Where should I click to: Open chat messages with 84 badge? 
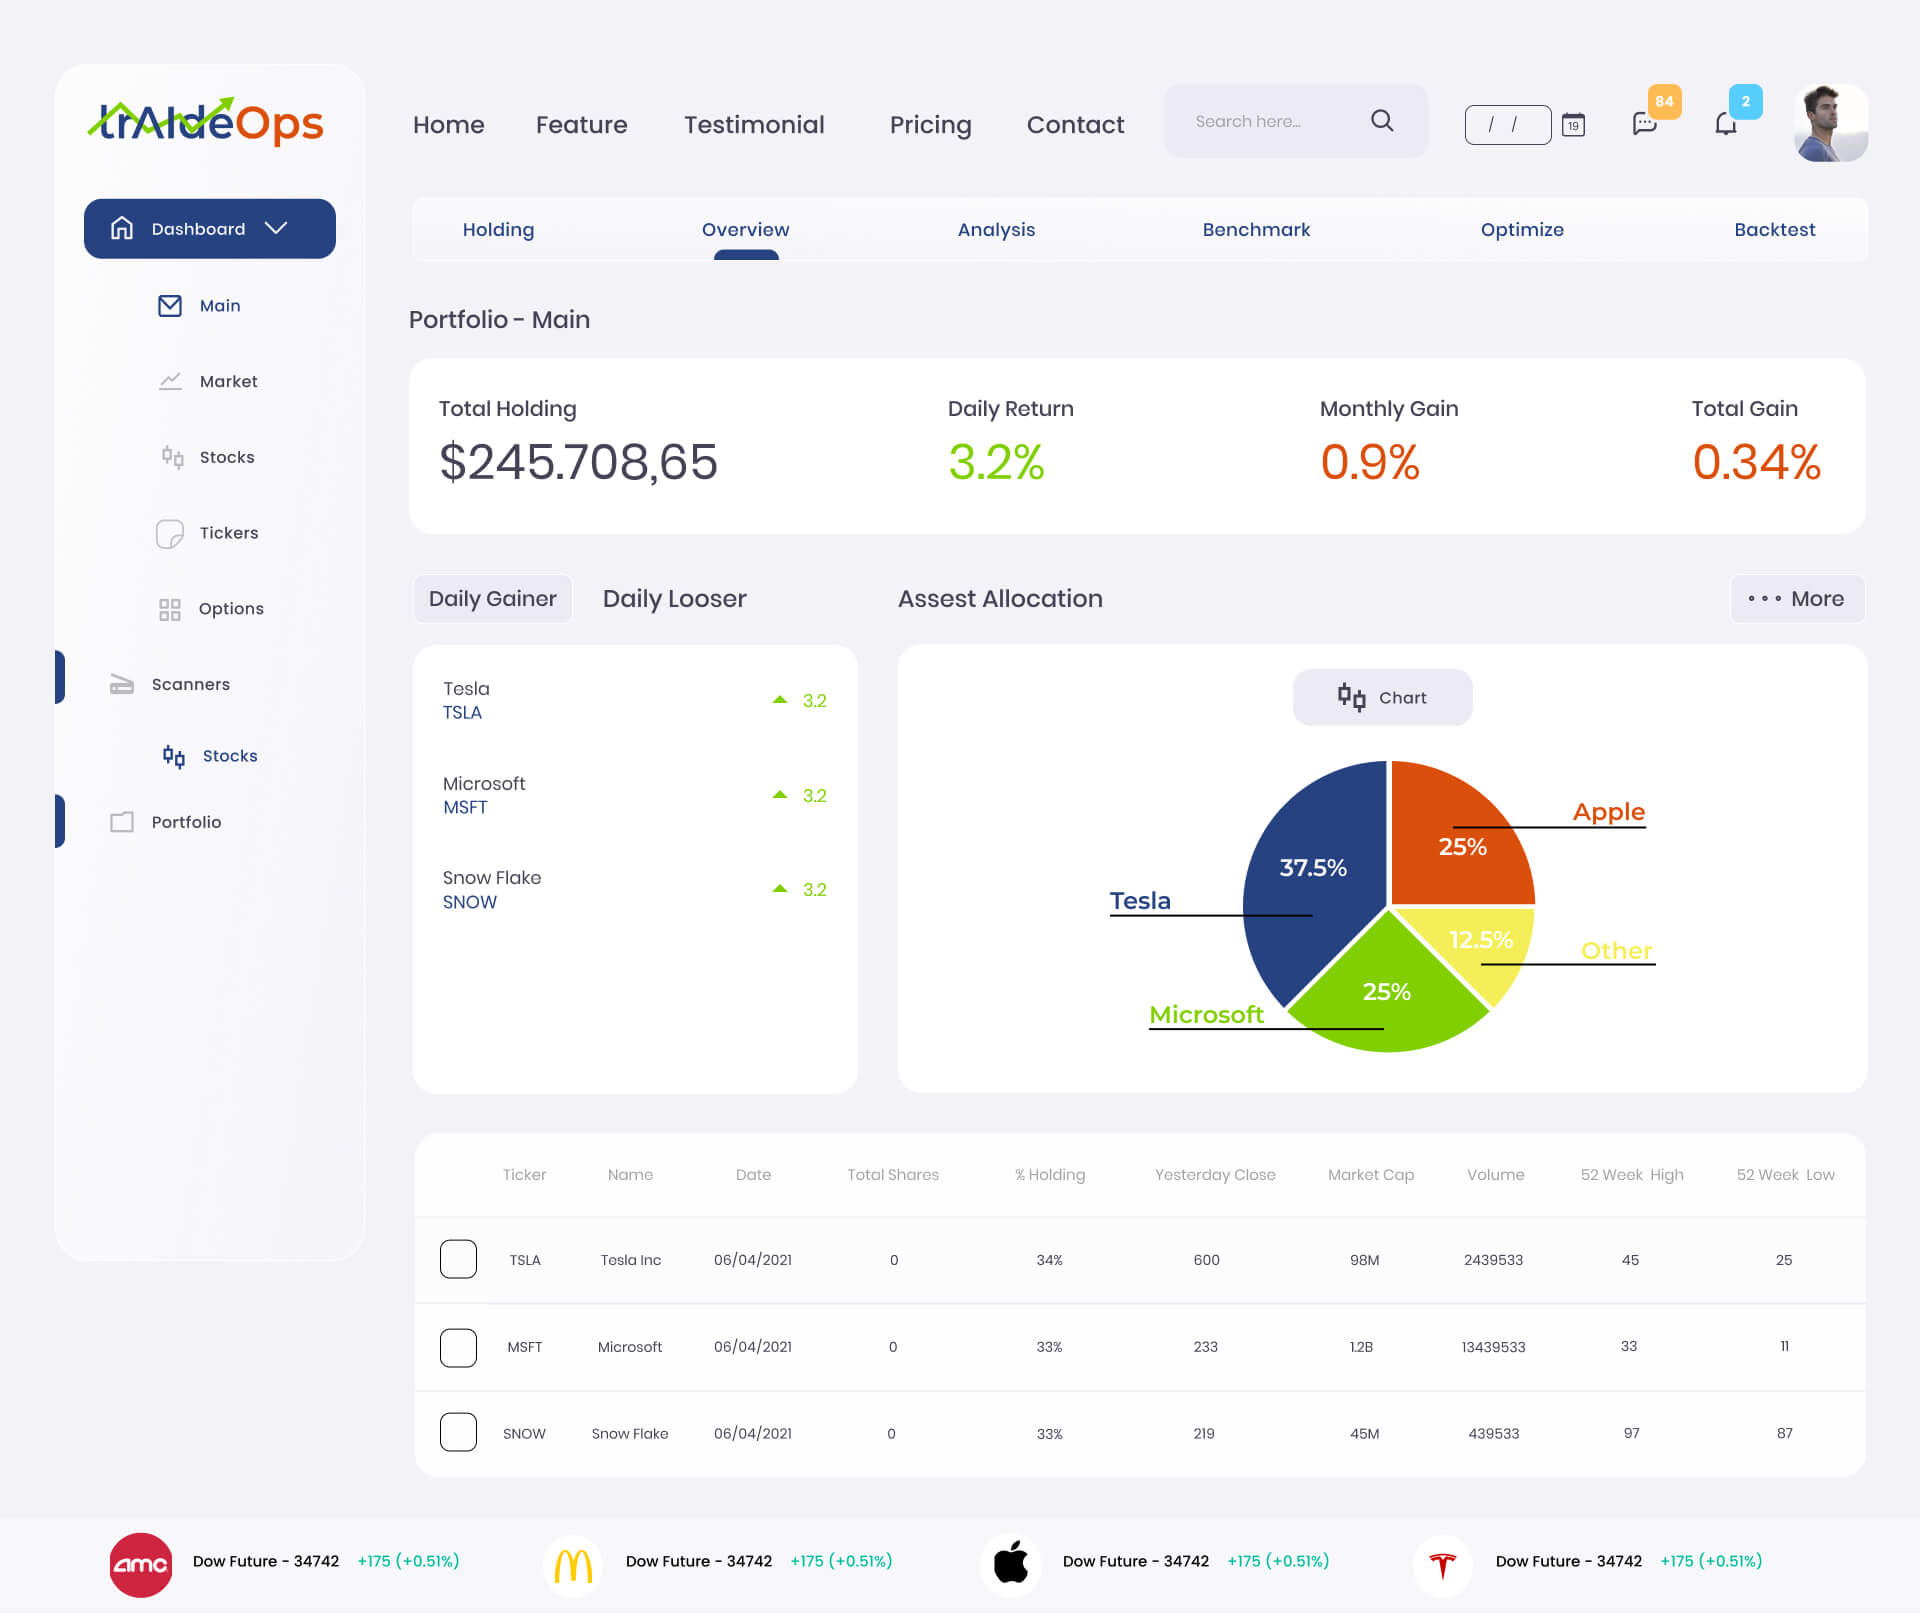coord(1645,124)
